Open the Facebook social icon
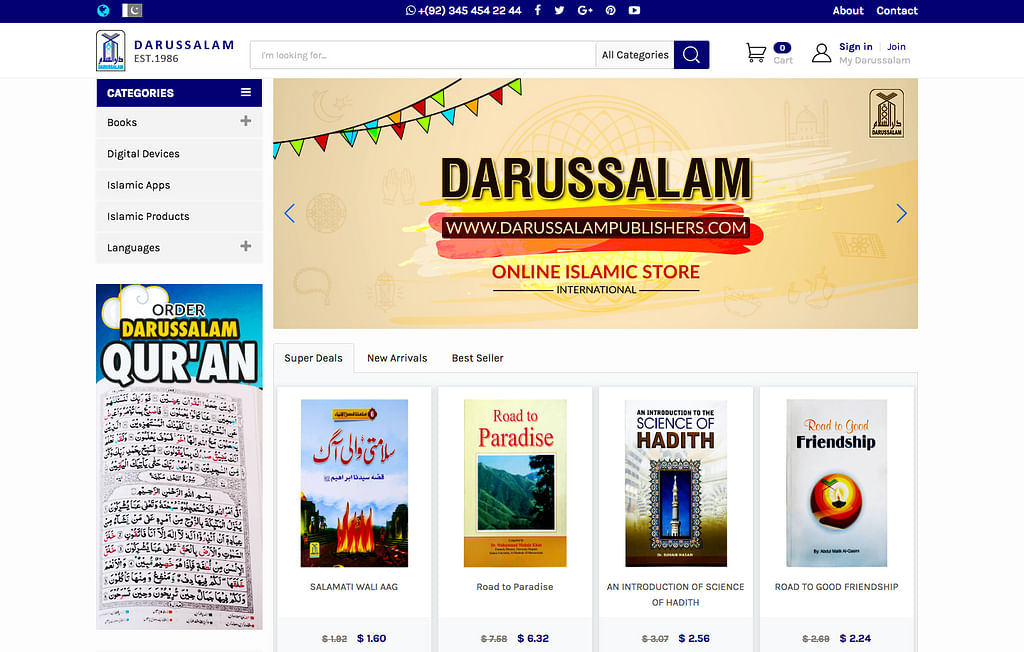Screen dimensions: 1024x652 (538, 11)
